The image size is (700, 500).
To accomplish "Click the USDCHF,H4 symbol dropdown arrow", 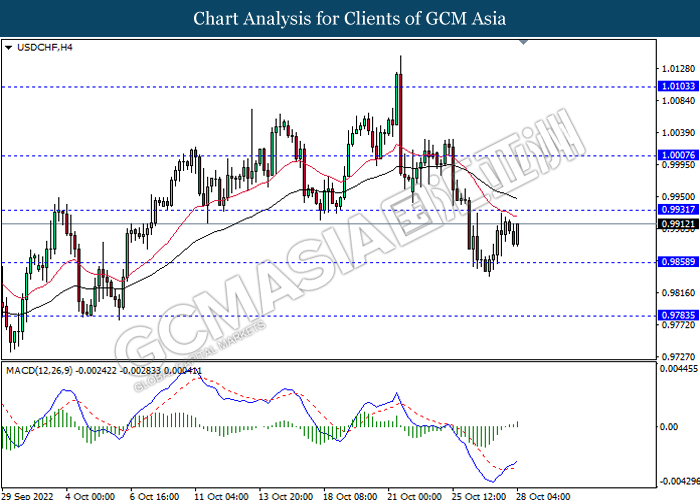I will (x=8, y=48).
